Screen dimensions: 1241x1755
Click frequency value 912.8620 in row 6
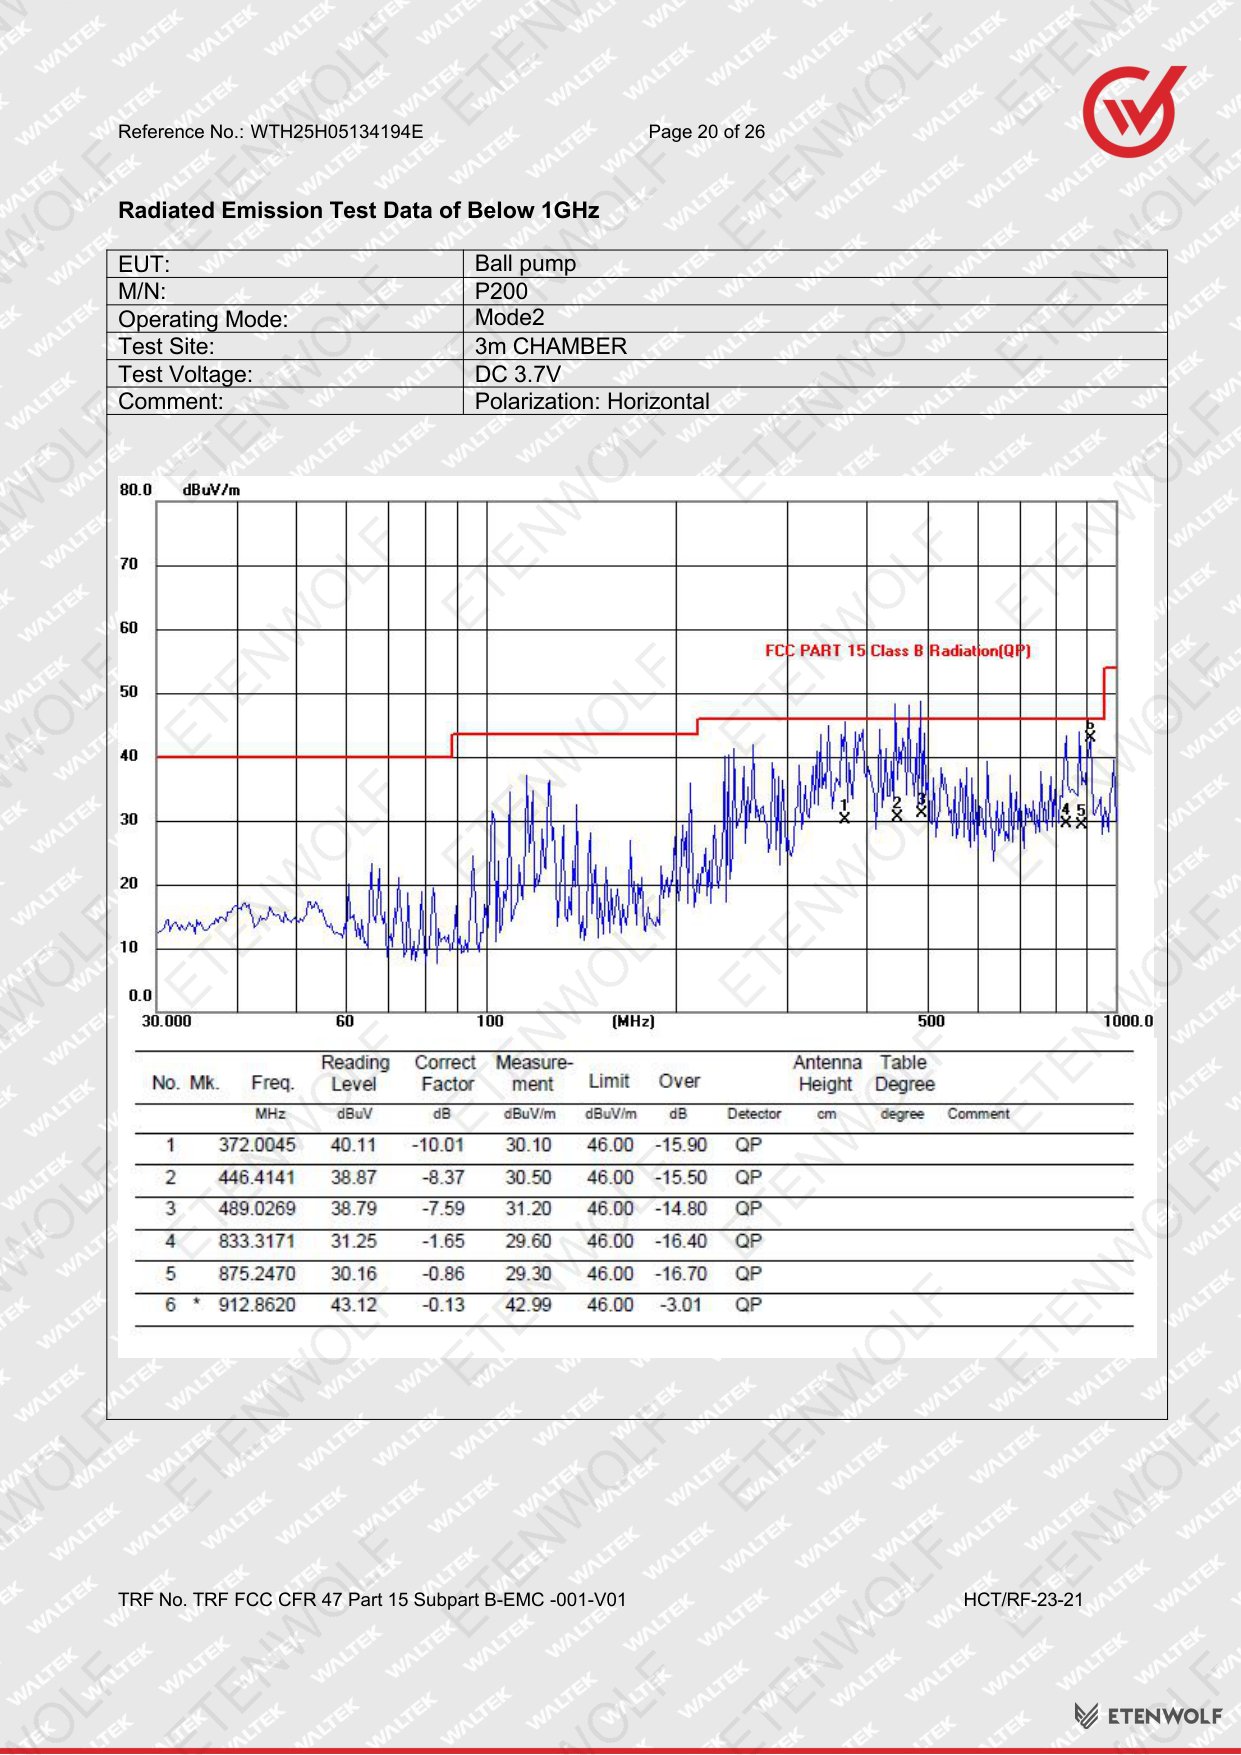pos(257,1305)
